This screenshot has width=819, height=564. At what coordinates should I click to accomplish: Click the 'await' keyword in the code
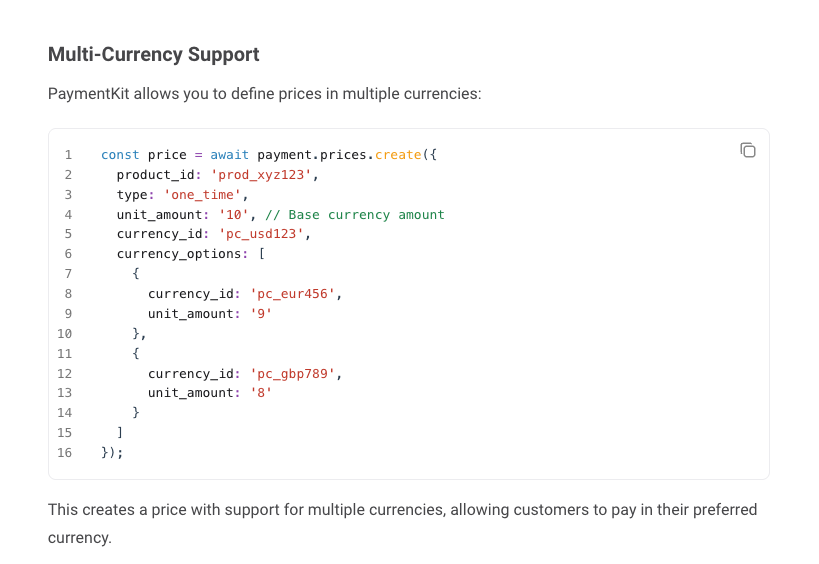coord(230,155)
